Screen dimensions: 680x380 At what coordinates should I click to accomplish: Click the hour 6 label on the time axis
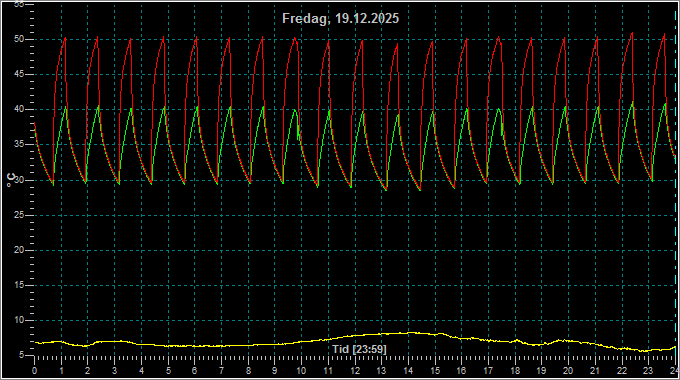click(195, 371)
